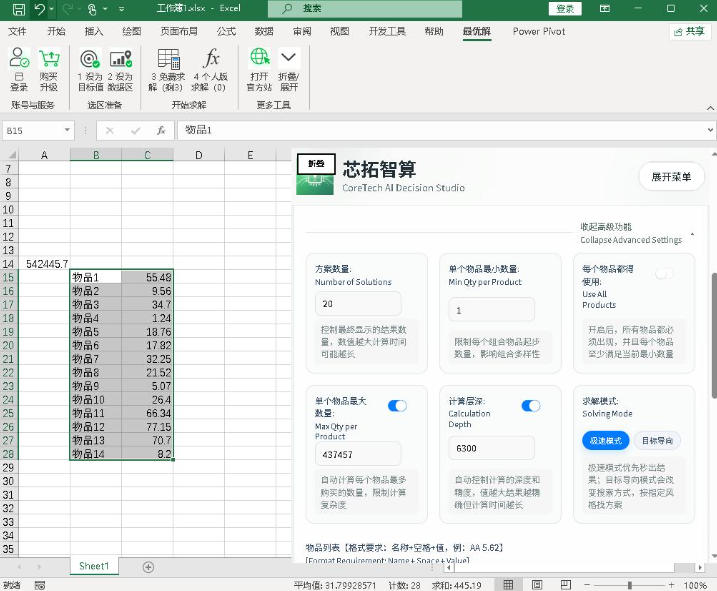Click the zoom out minus icon
This screenshot has width=717, height=591.
(x=587, y=585)
